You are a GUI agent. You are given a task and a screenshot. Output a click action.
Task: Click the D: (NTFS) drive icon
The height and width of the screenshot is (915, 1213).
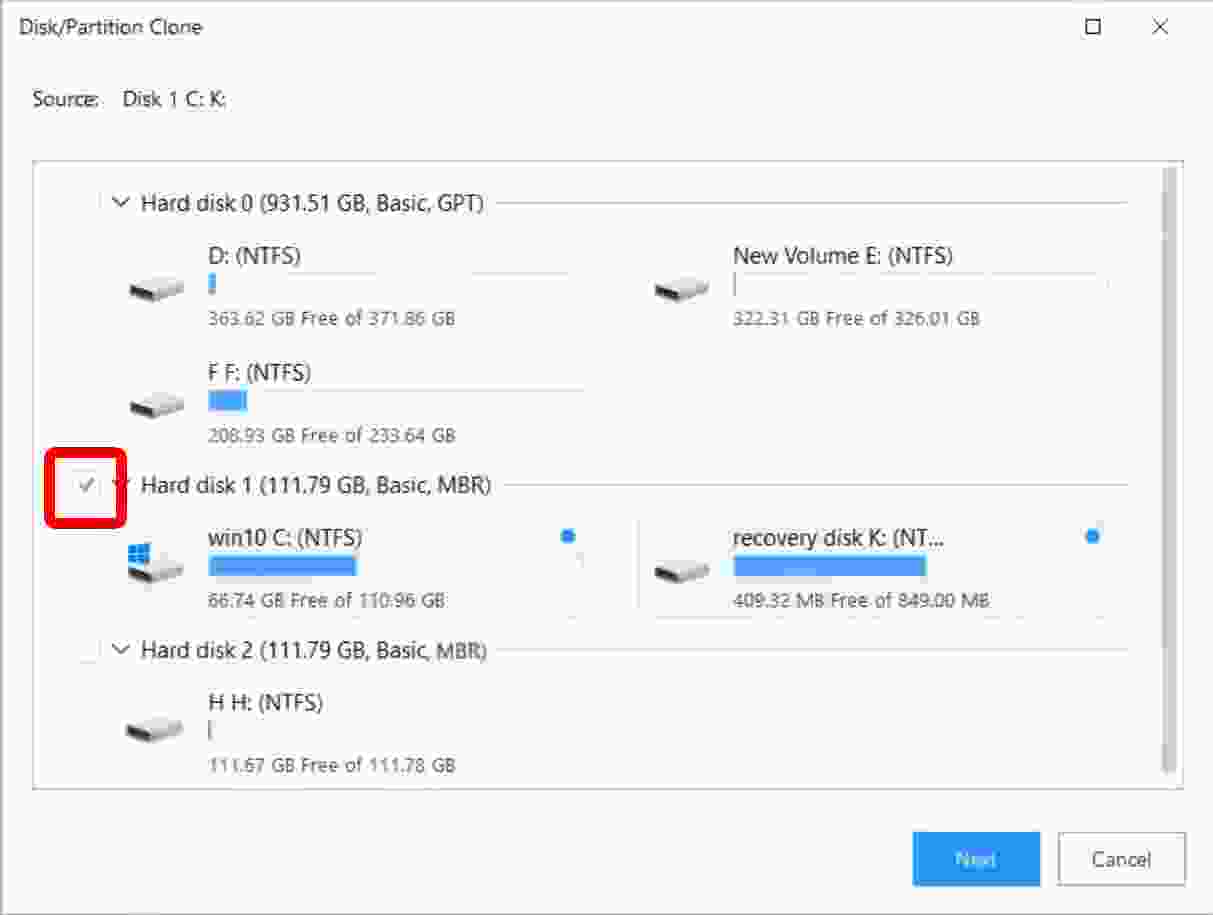tap(157, 289)
